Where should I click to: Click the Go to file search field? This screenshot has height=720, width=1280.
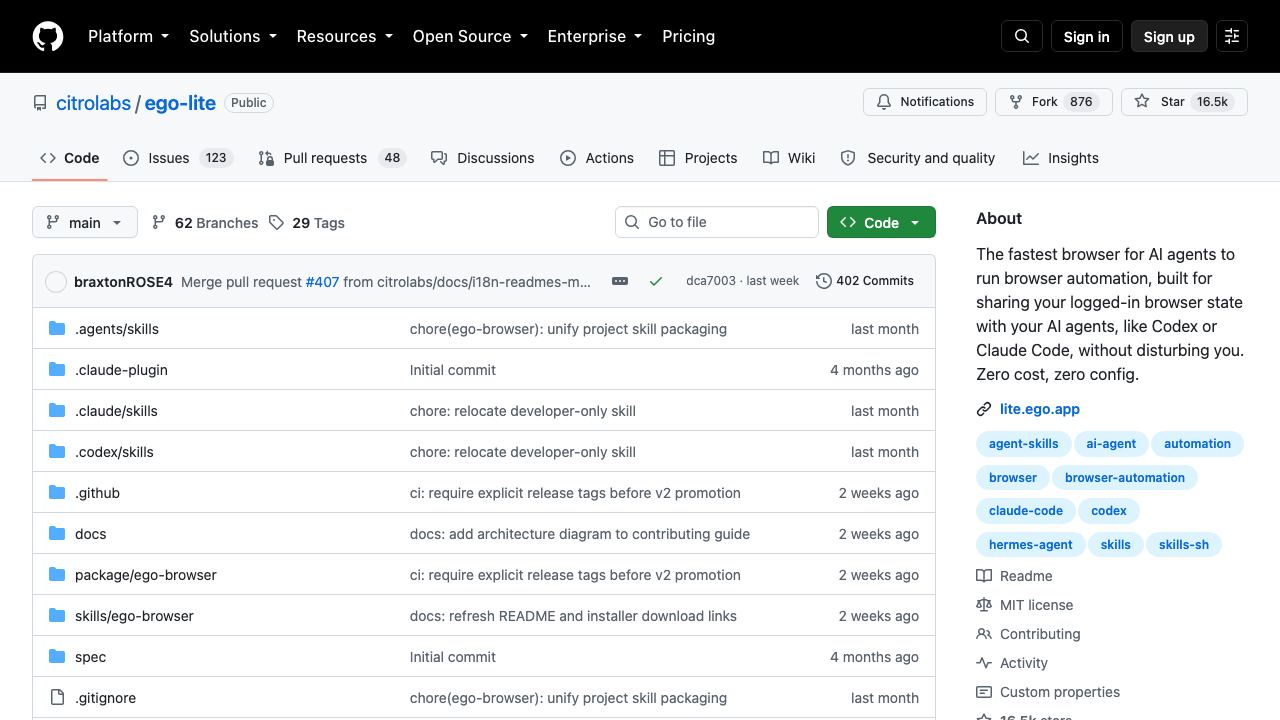pyautogui.click(x=717, y=222)
